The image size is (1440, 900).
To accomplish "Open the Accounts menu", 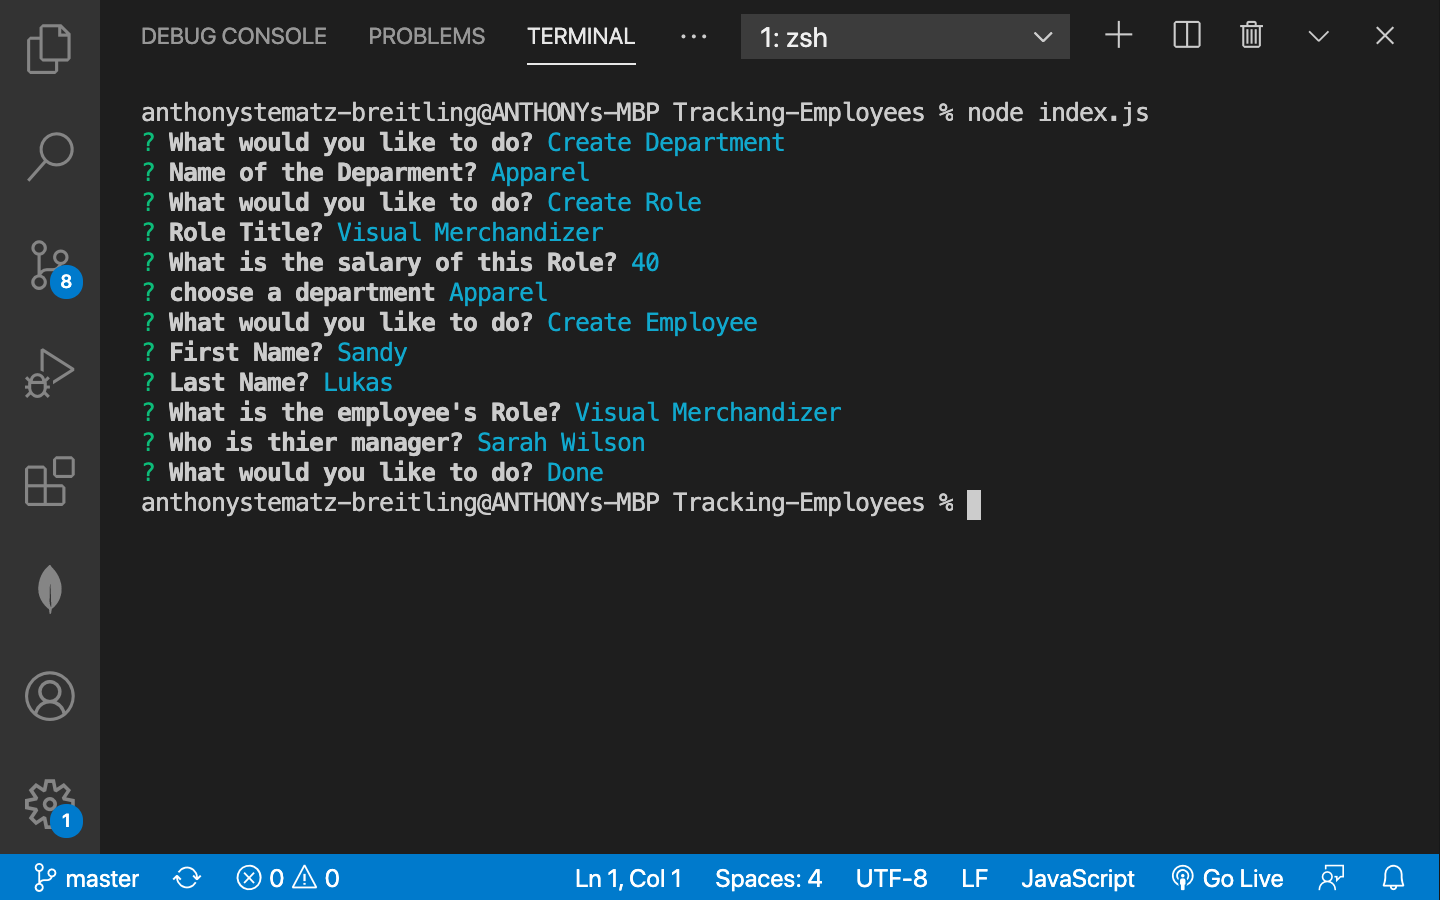I will pyautogui.click(x=49, y=696).
